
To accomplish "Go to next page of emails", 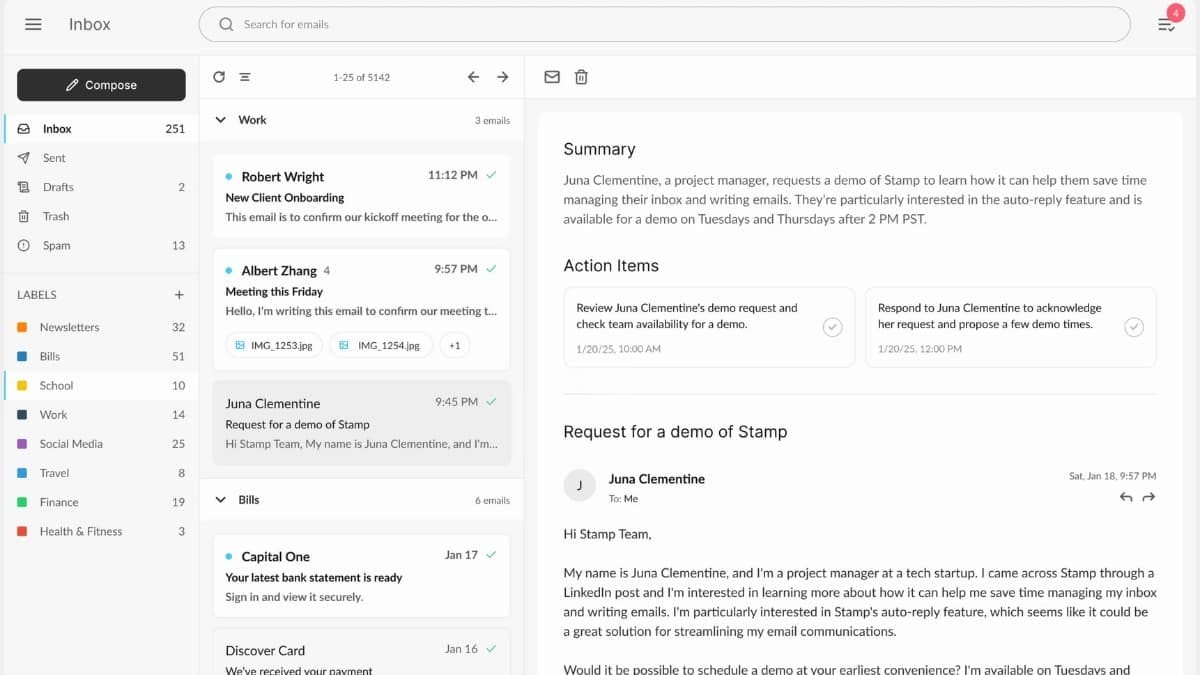I will [503, 77].
